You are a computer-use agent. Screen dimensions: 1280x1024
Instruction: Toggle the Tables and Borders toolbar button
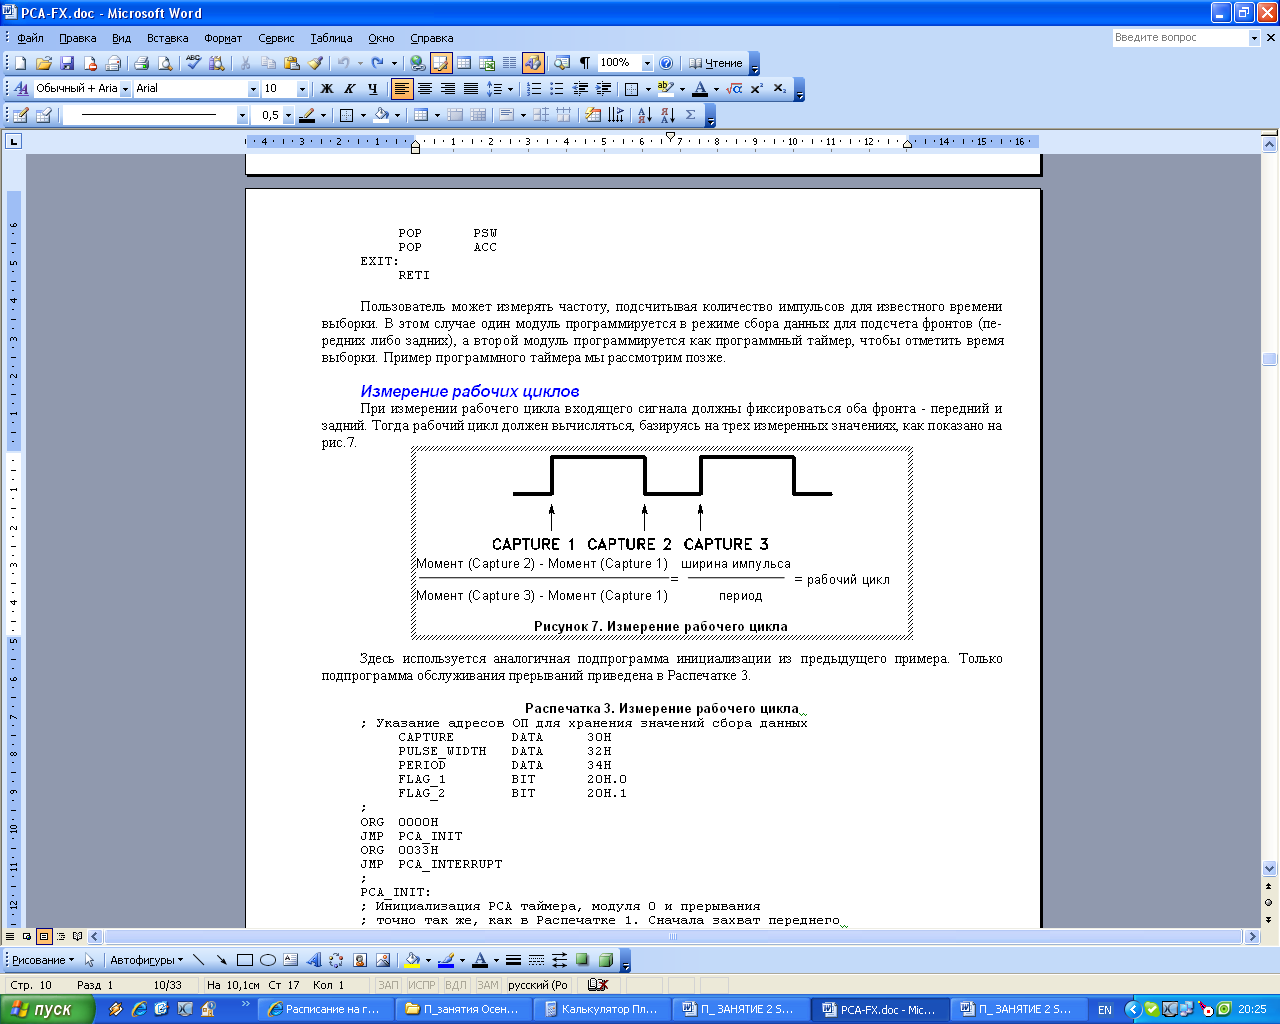[441, 63]
